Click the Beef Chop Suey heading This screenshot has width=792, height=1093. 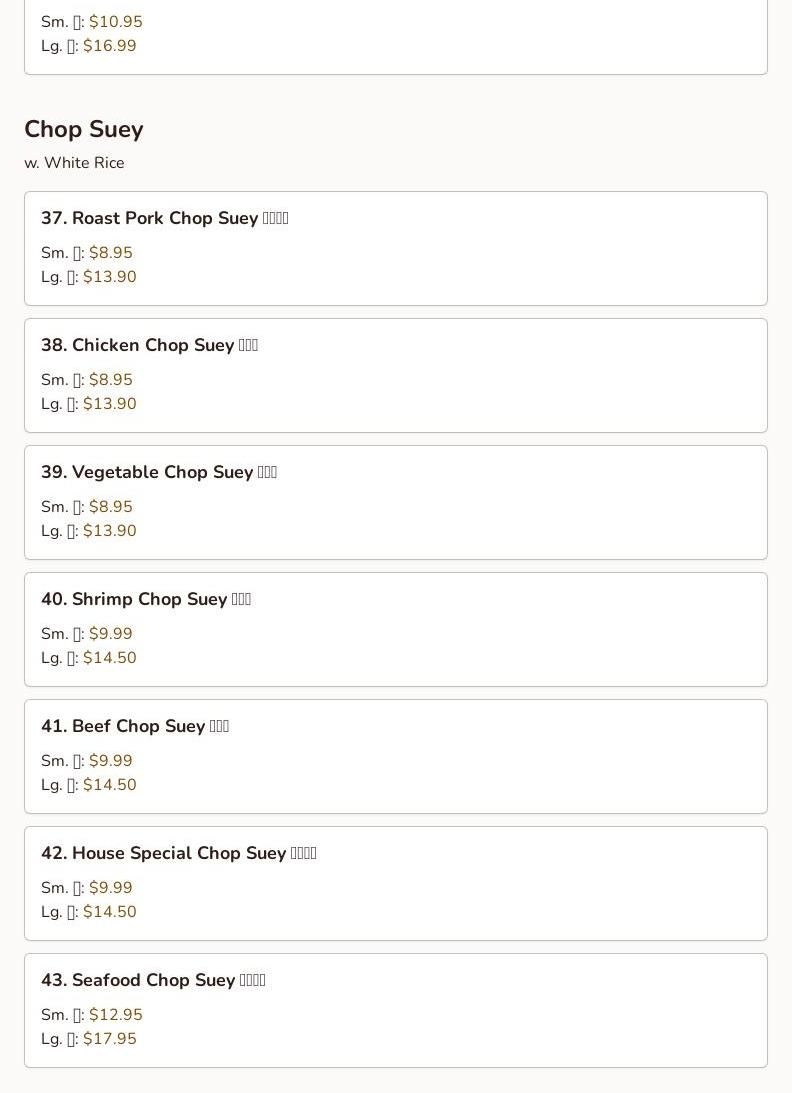coord(135,726)
